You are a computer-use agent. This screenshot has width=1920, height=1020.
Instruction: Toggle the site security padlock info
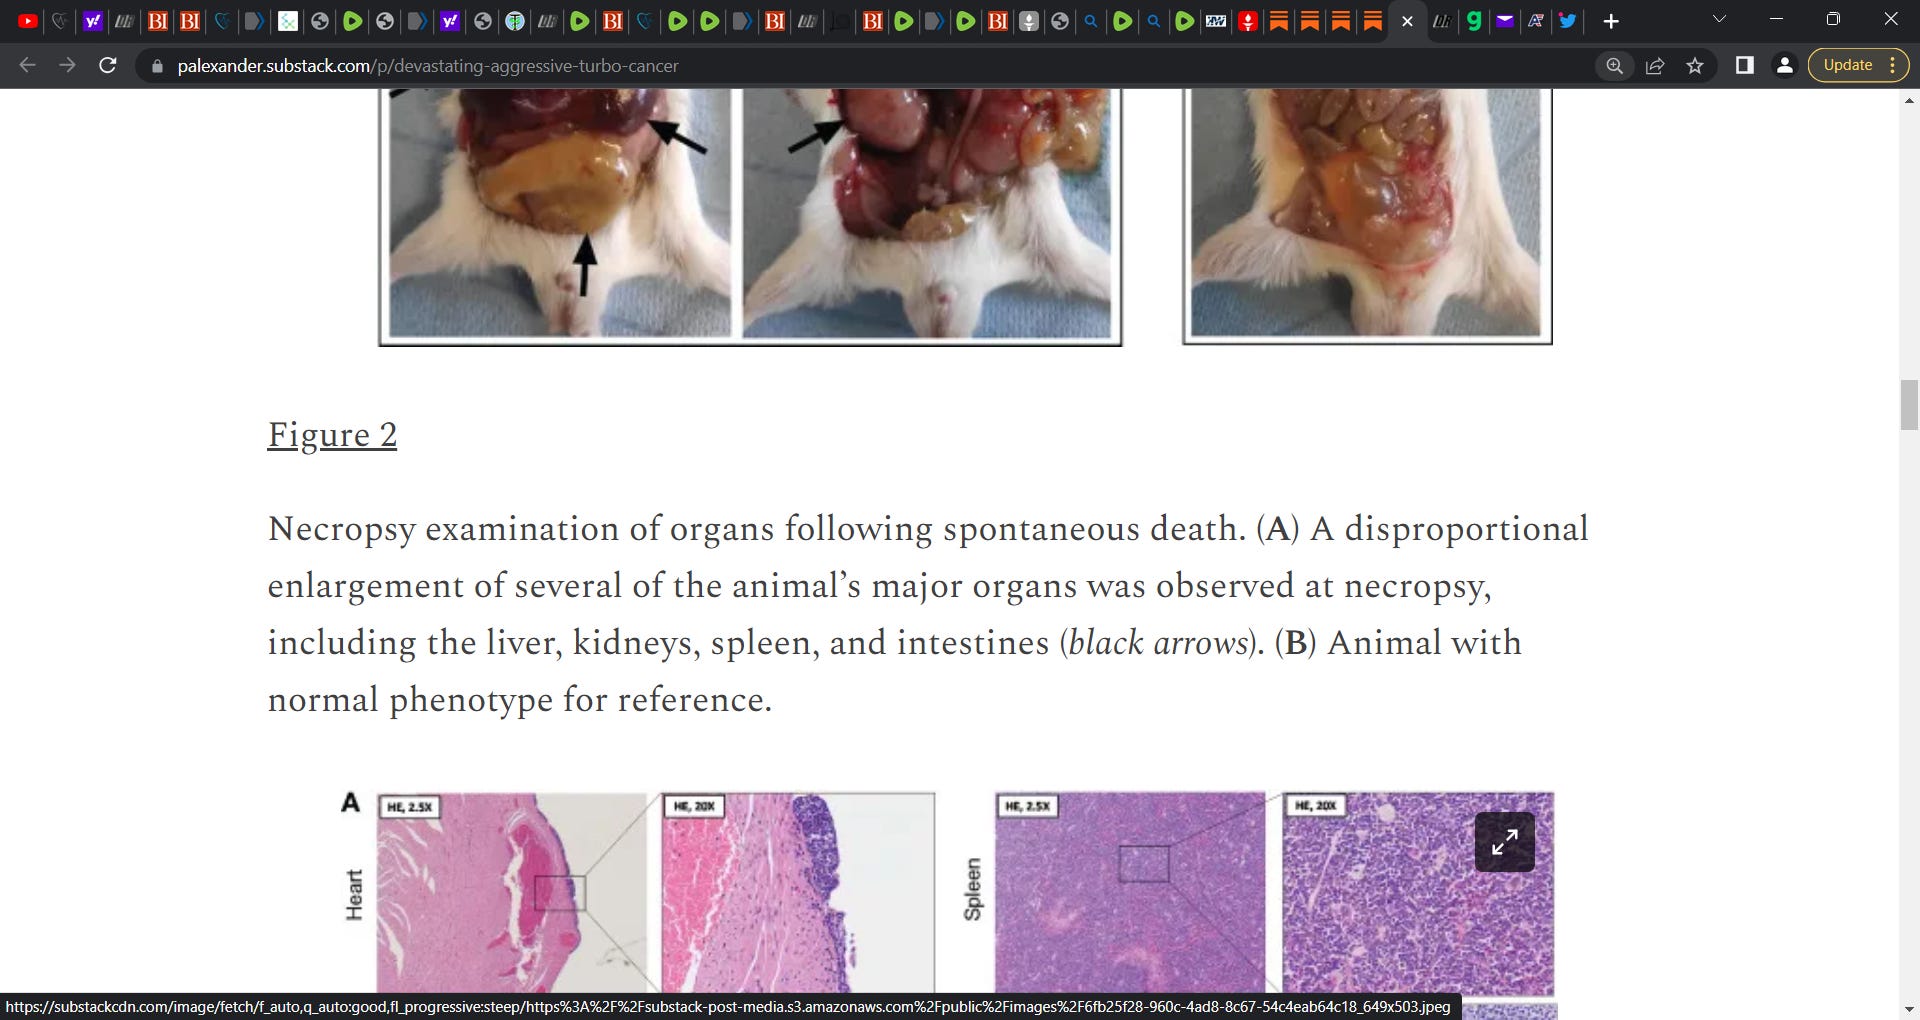(157, 66)
